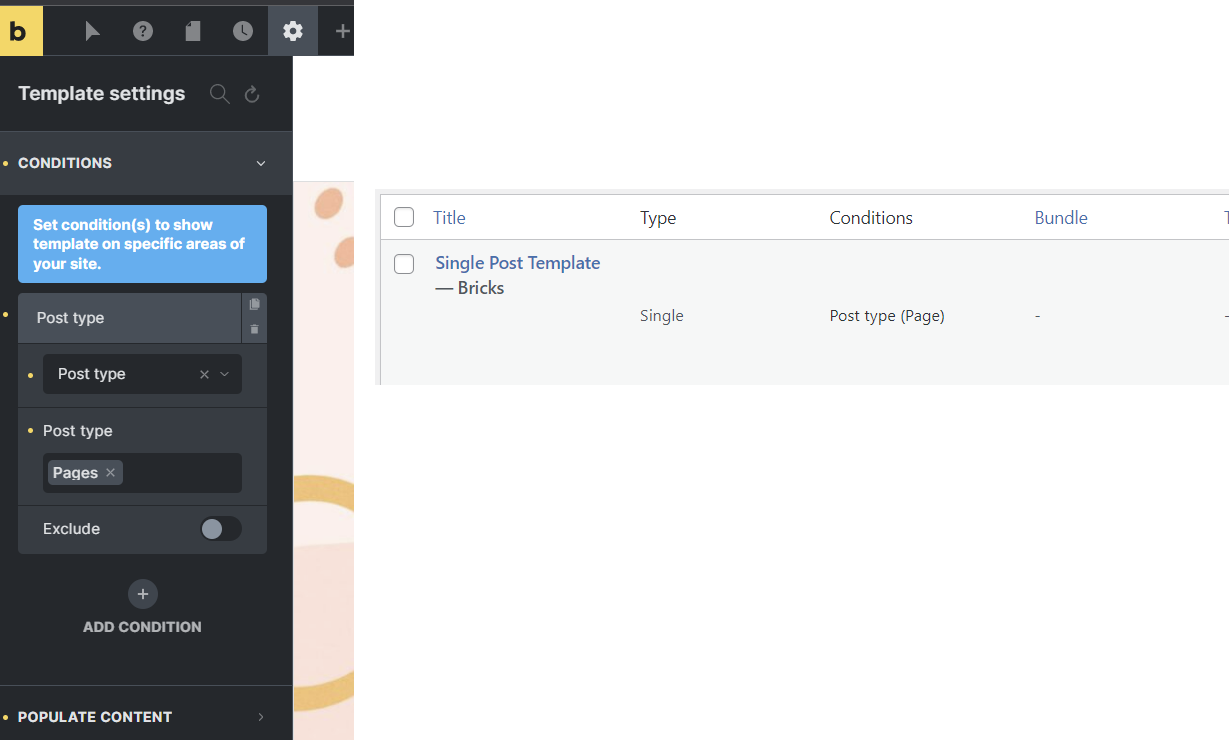Delete the Post type condition
1229x740 pixels.
(x=254, y=329)
